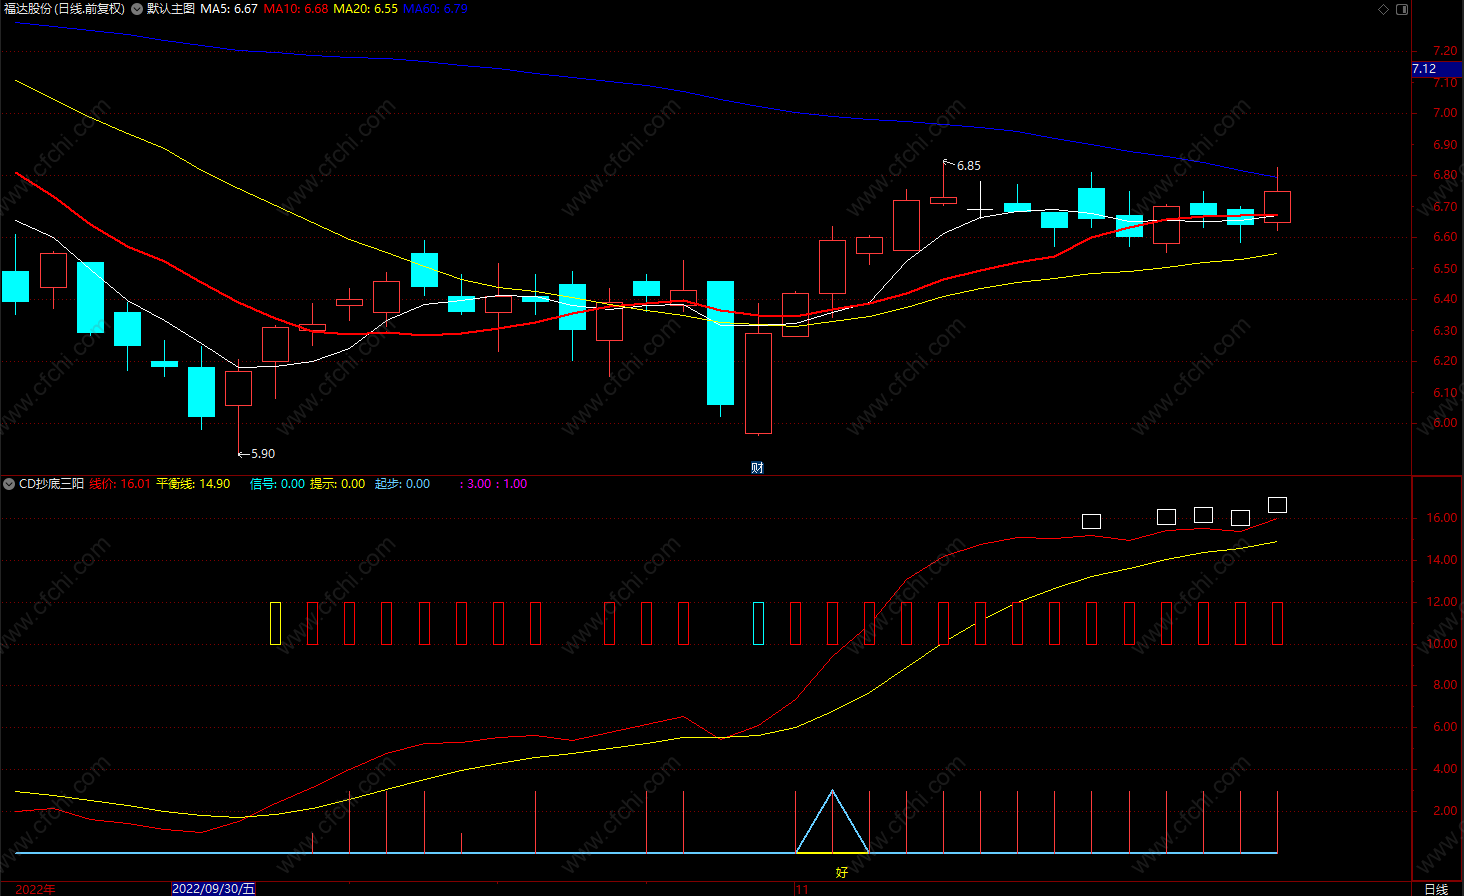This screenshot has width=1464, height=896.
Task: Click the 11 month label on the time axis
Action: coord(802,889)
